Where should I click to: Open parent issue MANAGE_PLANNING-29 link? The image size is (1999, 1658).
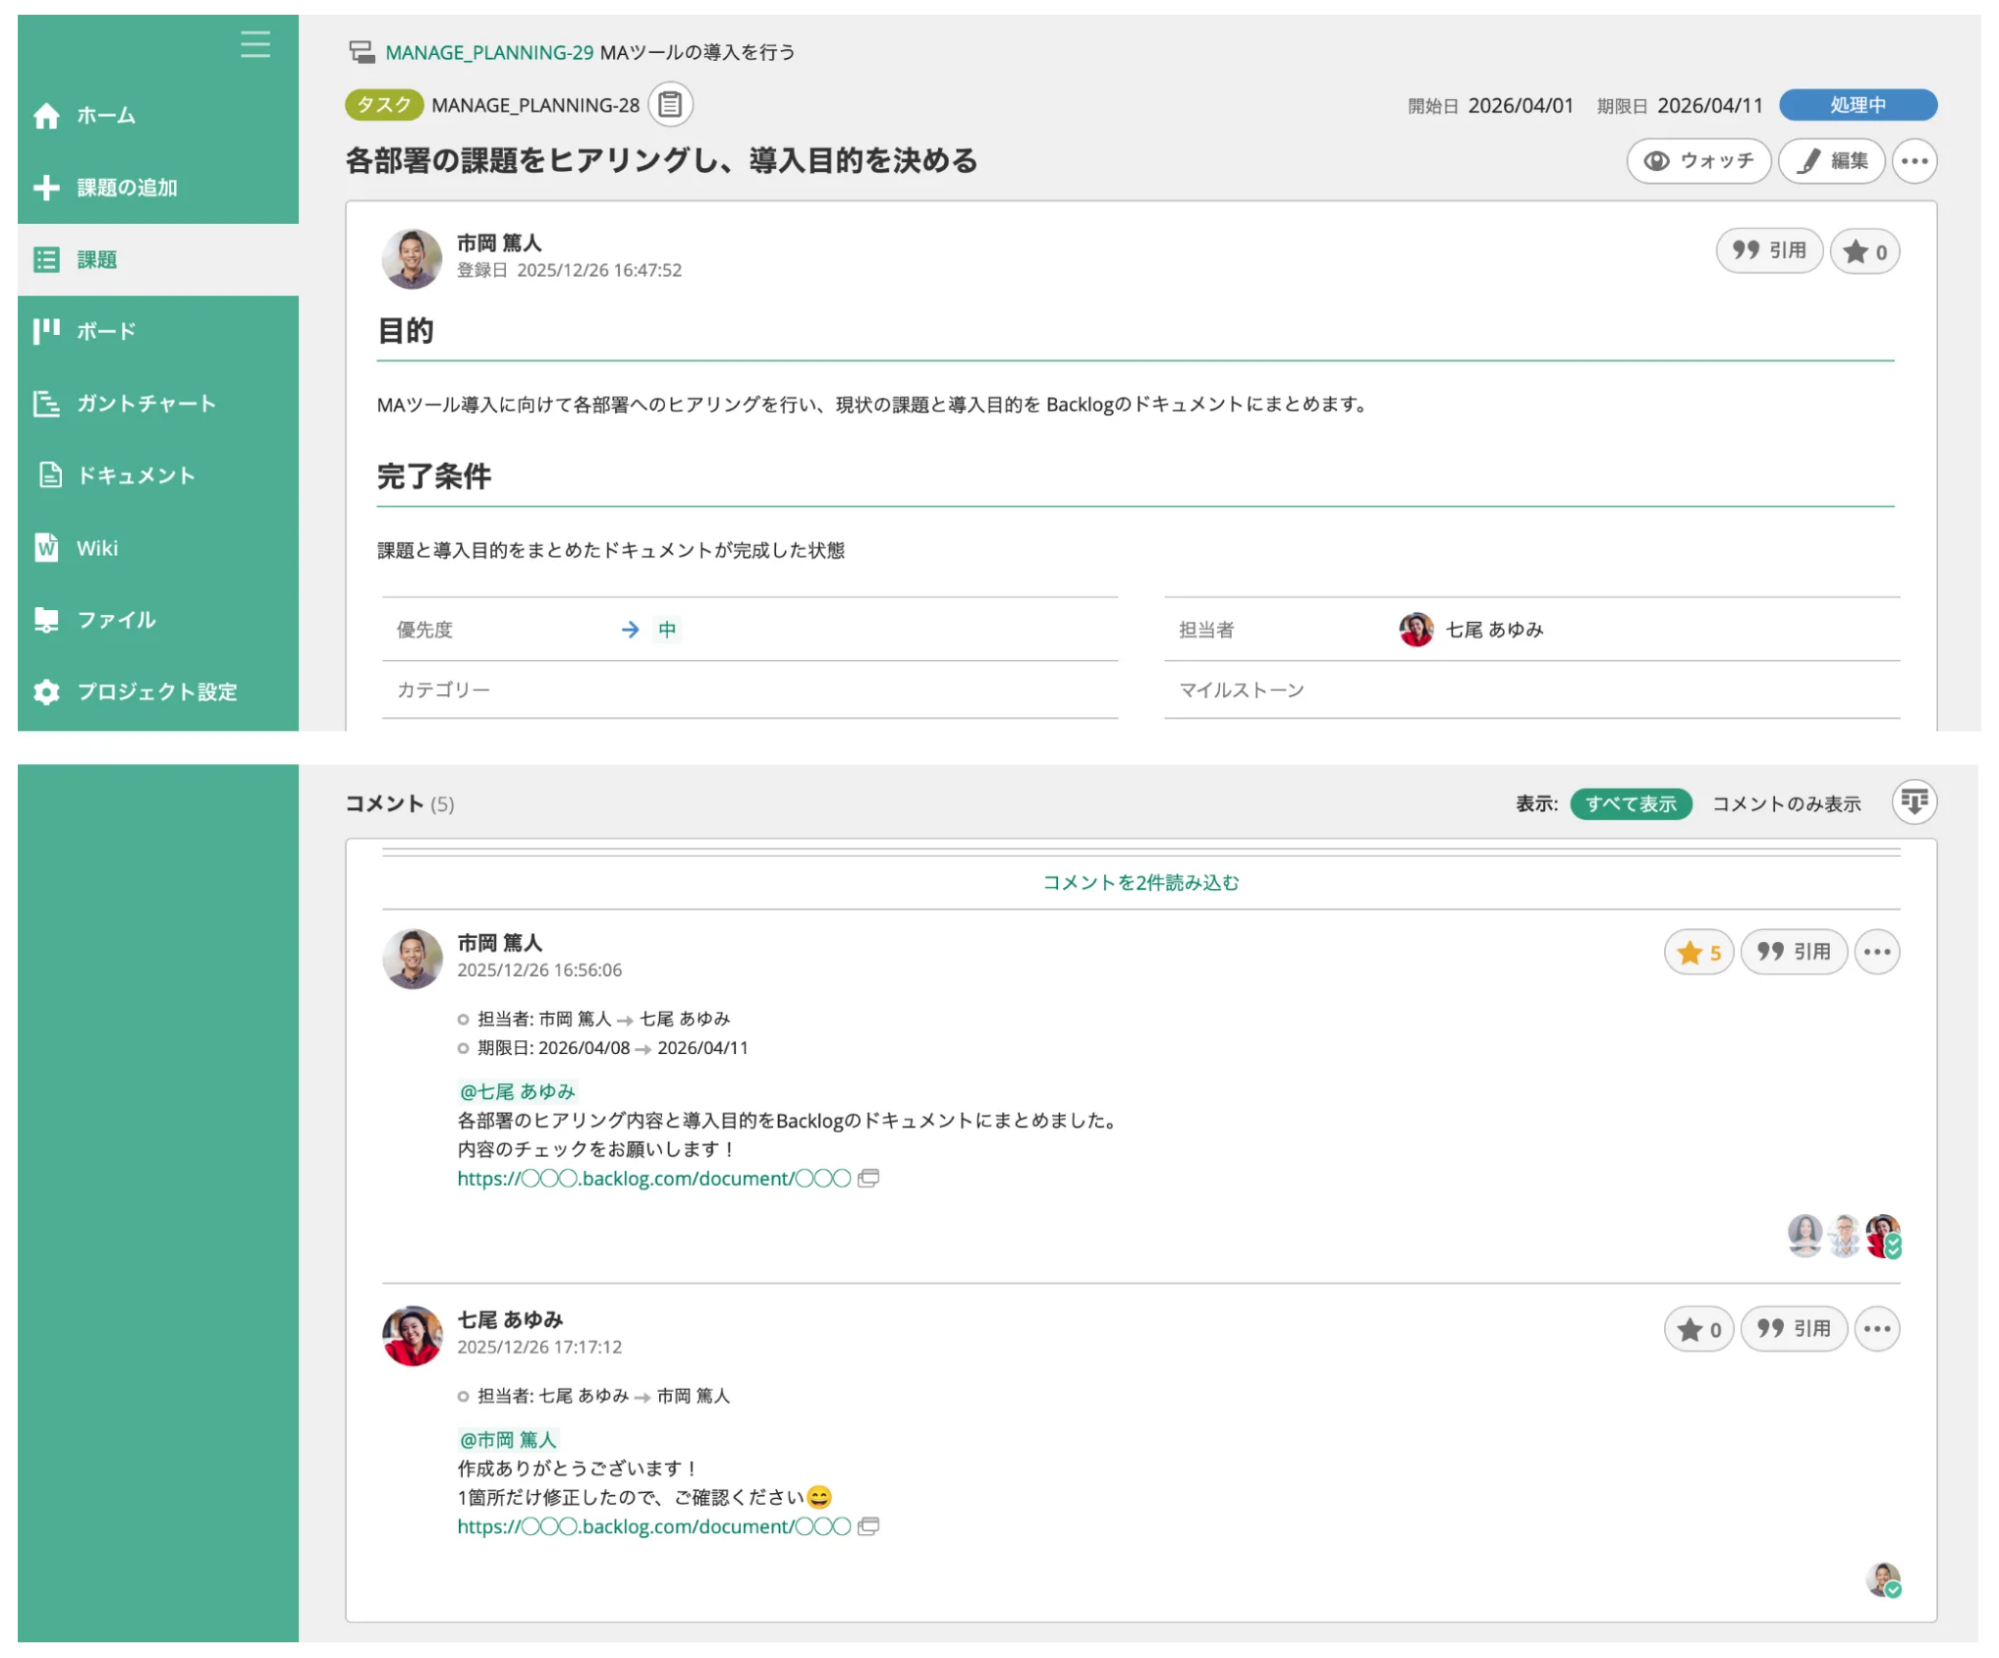(x=489, y=52)
